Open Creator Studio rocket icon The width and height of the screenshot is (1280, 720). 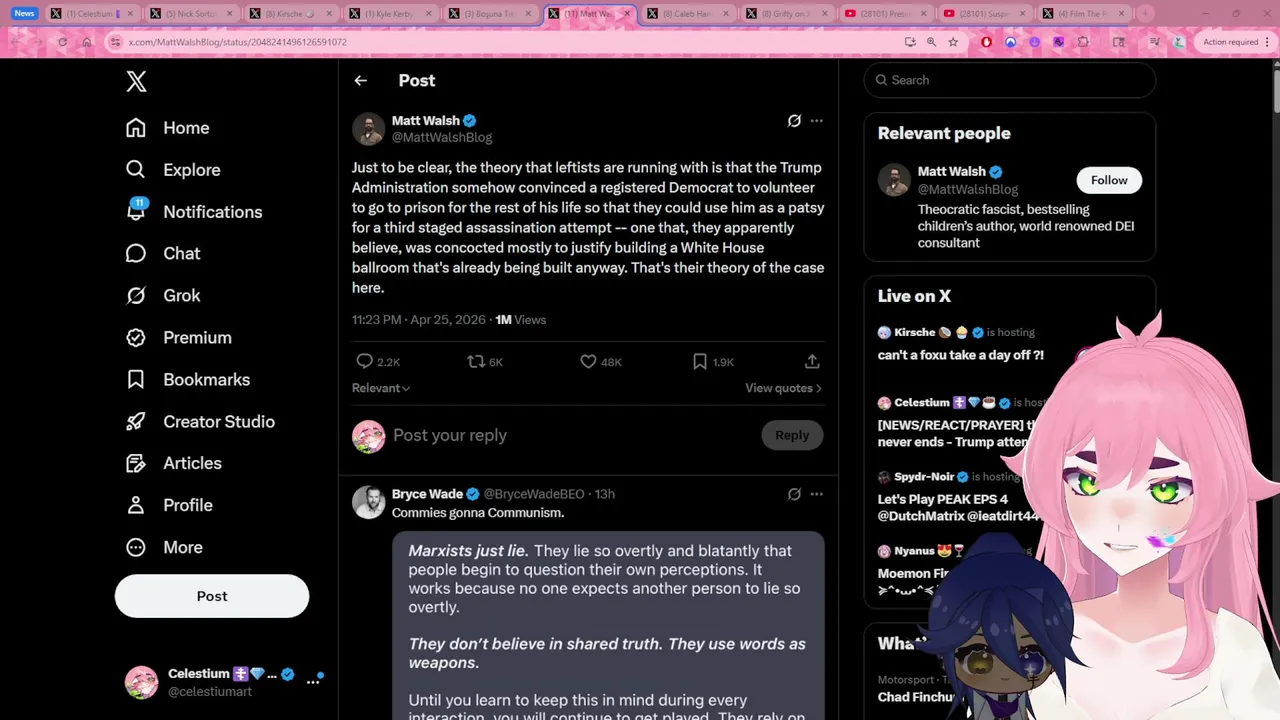136,422
